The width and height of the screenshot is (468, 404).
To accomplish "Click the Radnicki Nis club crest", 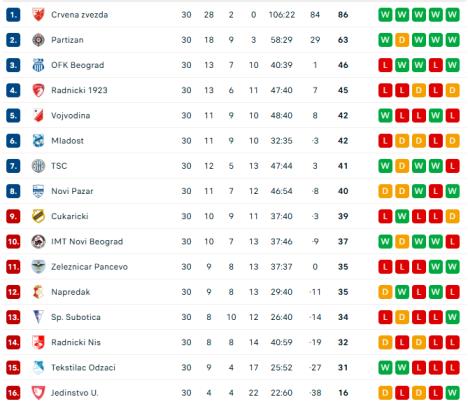I will (38, 342).
